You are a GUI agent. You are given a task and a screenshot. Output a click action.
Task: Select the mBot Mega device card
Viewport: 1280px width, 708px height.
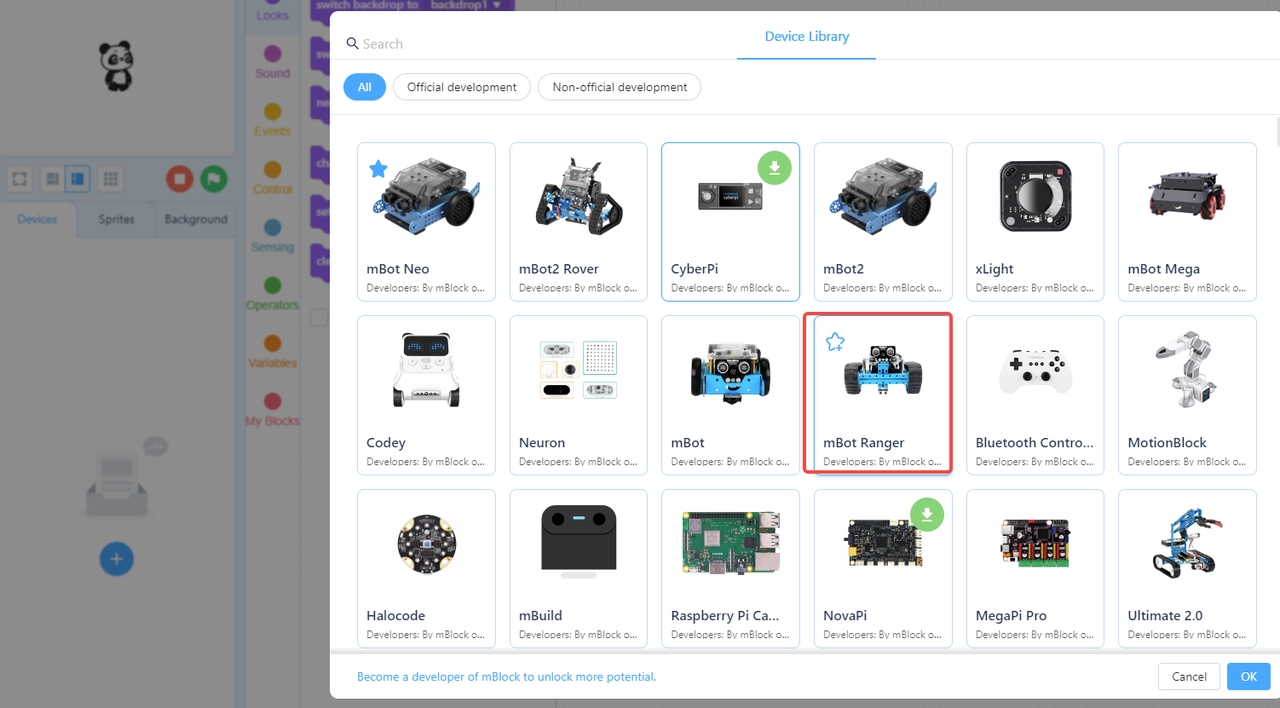point(1187,221)
